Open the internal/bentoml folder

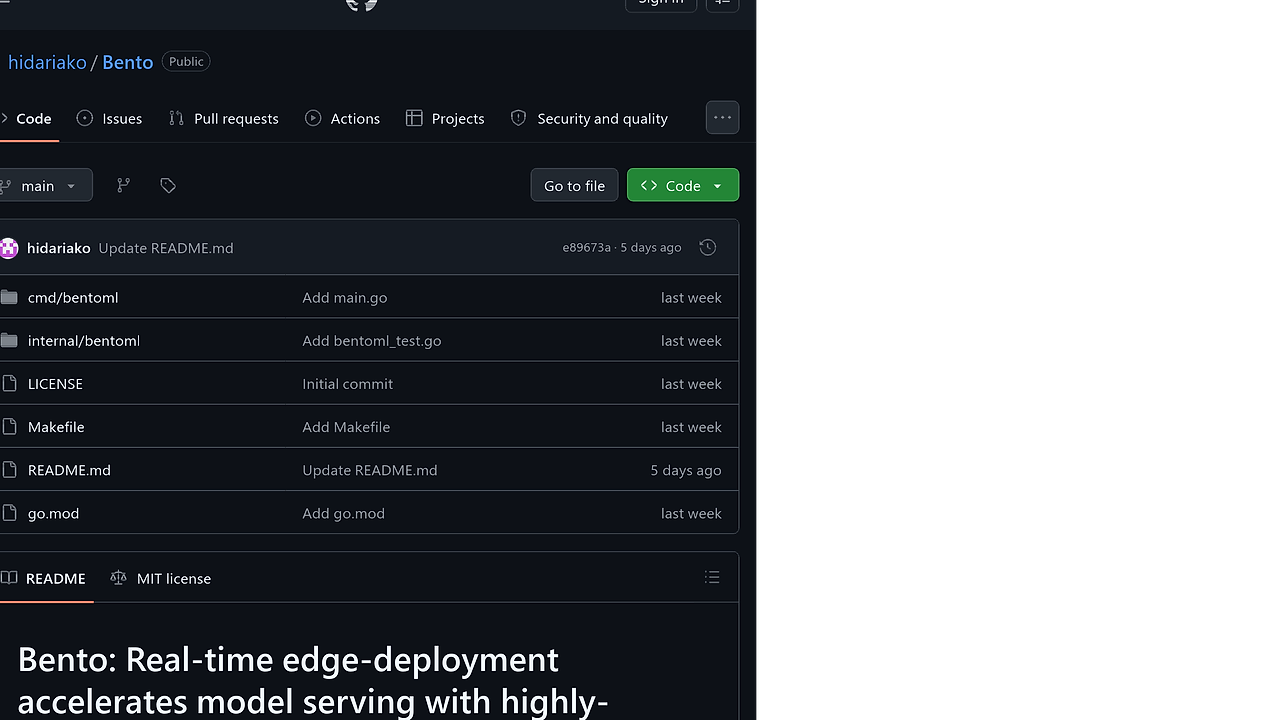[84, 340]
